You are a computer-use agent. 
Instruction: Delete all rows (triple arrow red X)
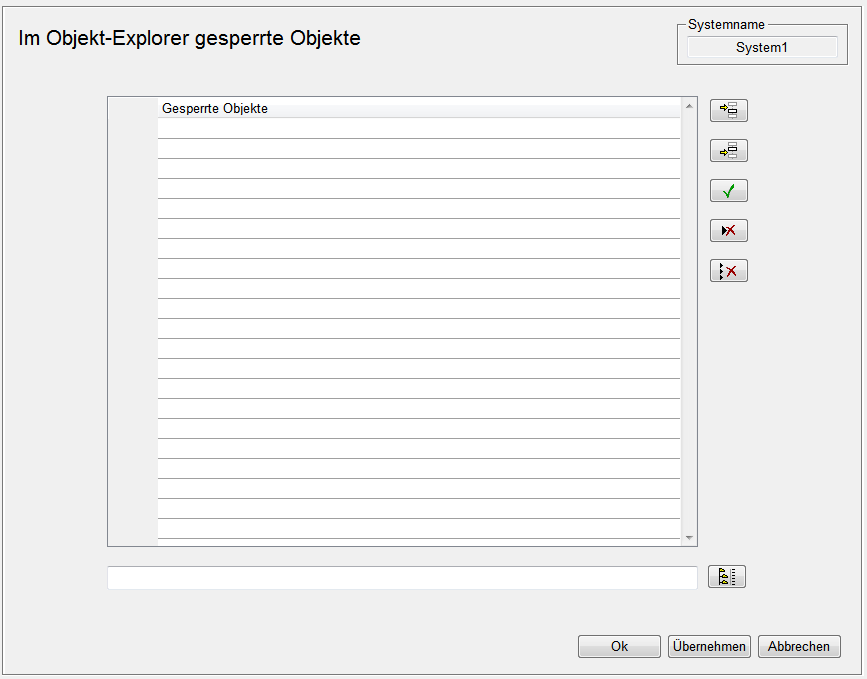(729, 271)
